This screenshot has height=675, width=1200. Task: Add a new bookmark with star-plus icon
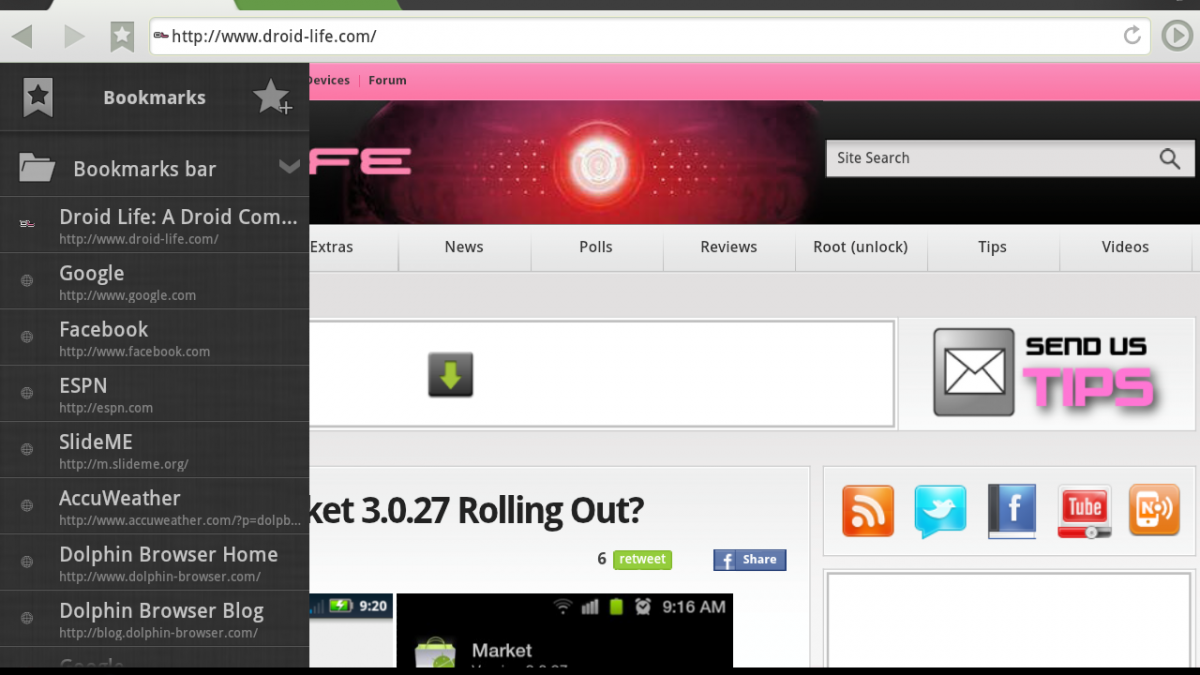[x=271, y=97]
